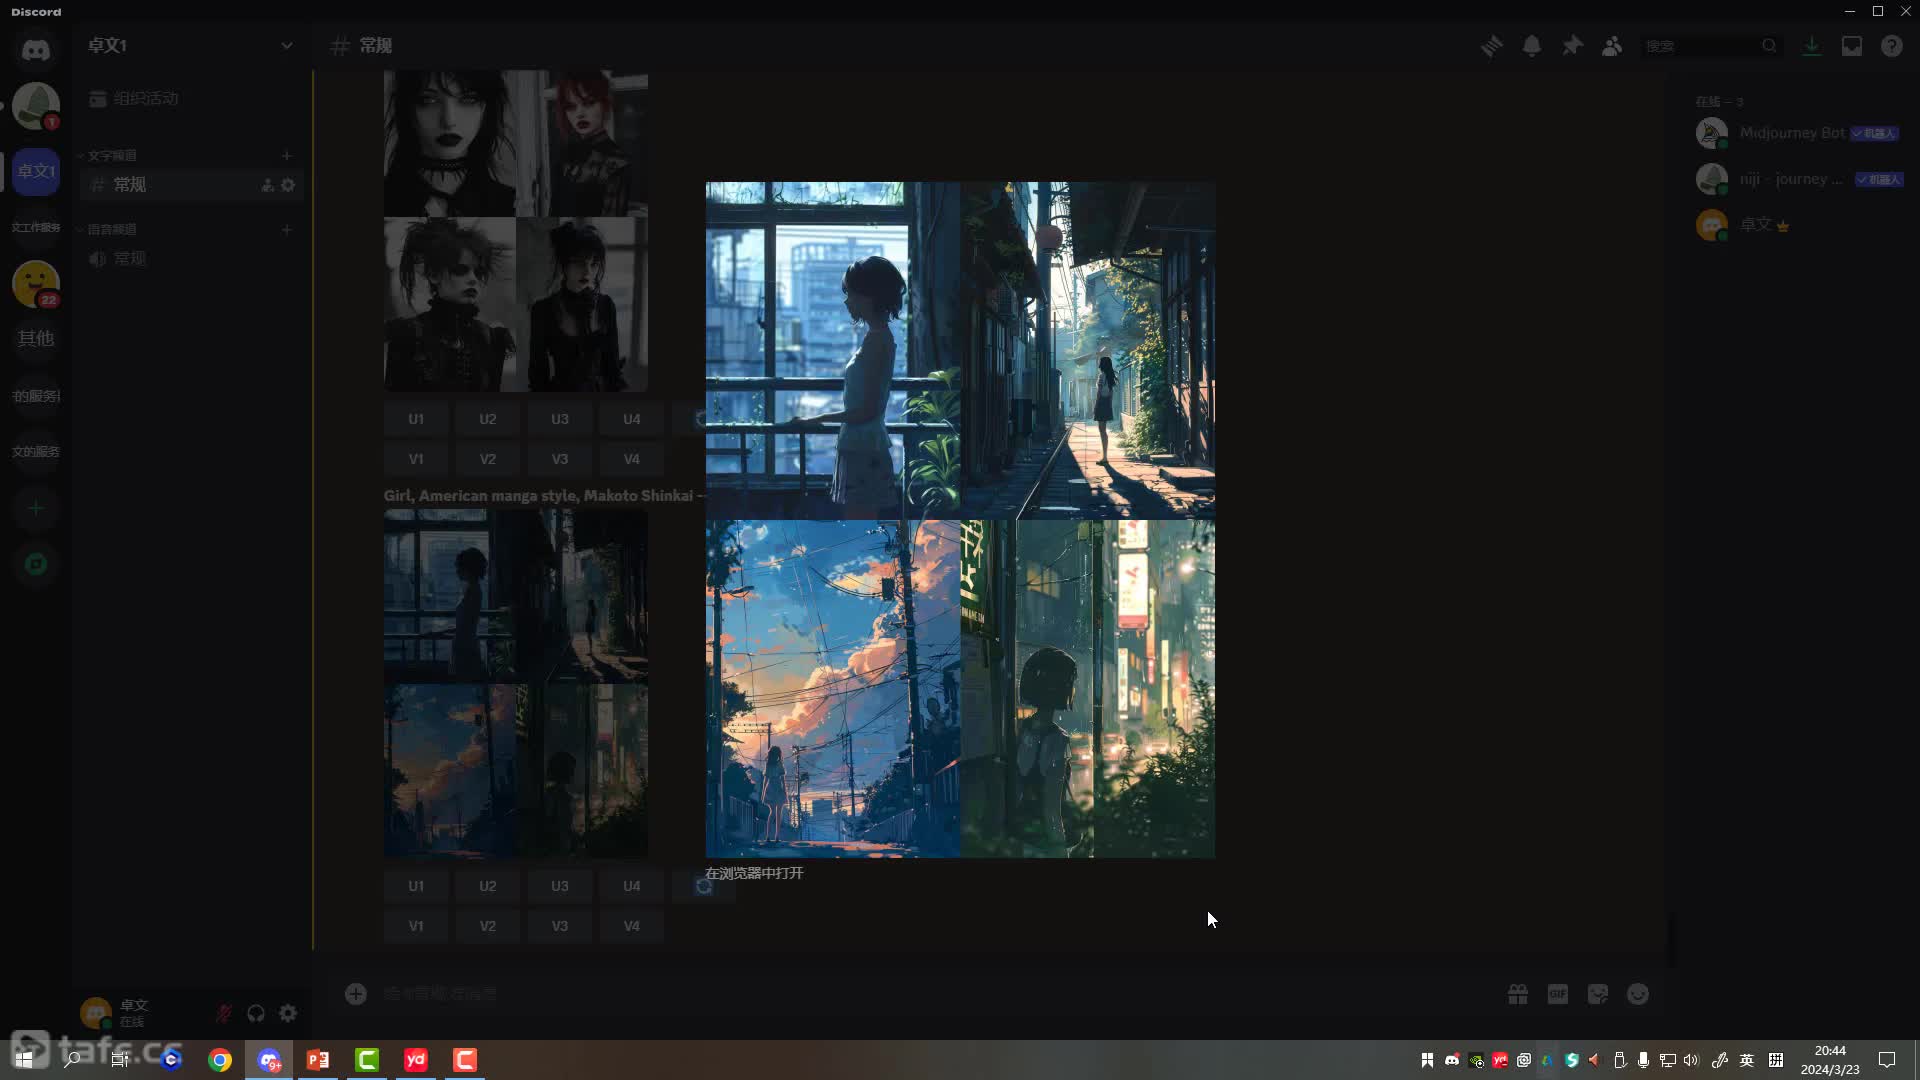Click the enlarged anime girl image preview
This screenshot has height=1080, width=1920.
point(960,519)
